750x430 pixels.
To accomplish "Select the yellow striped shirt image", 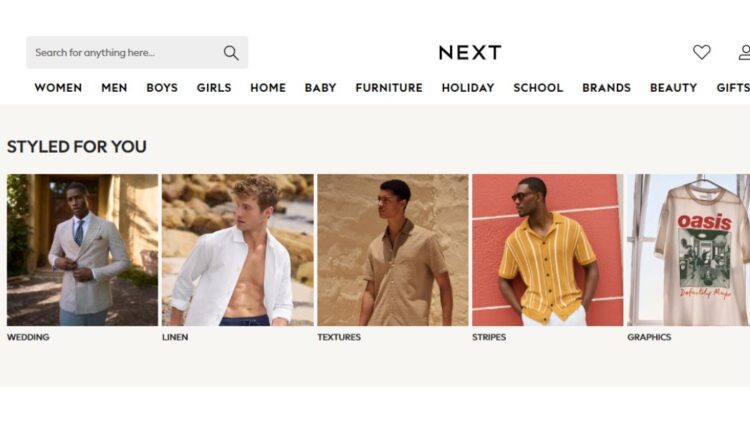I will 548,250.
